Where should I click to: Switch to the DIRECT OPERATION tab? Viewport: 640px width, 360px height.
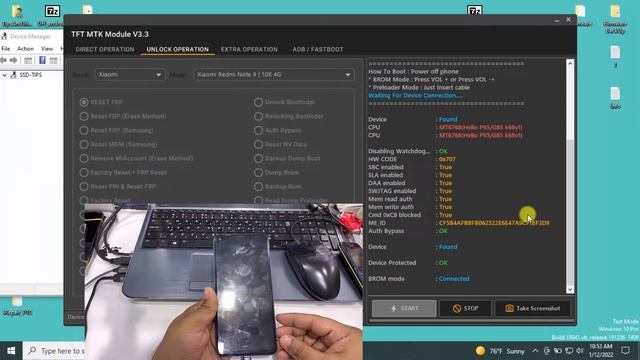(x=105, y=49)
